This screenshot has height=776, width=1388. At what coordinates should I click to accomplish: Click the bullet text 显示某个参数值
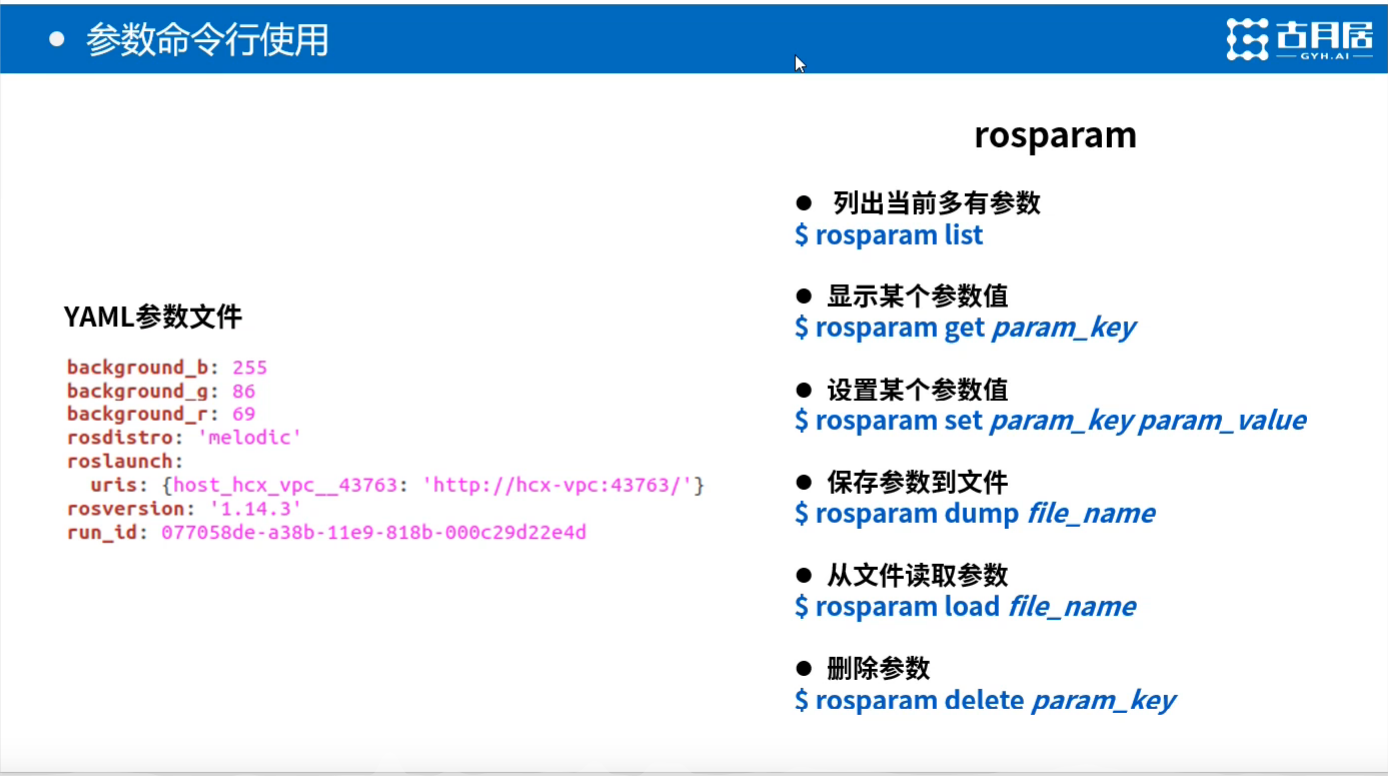coord(918,296)
